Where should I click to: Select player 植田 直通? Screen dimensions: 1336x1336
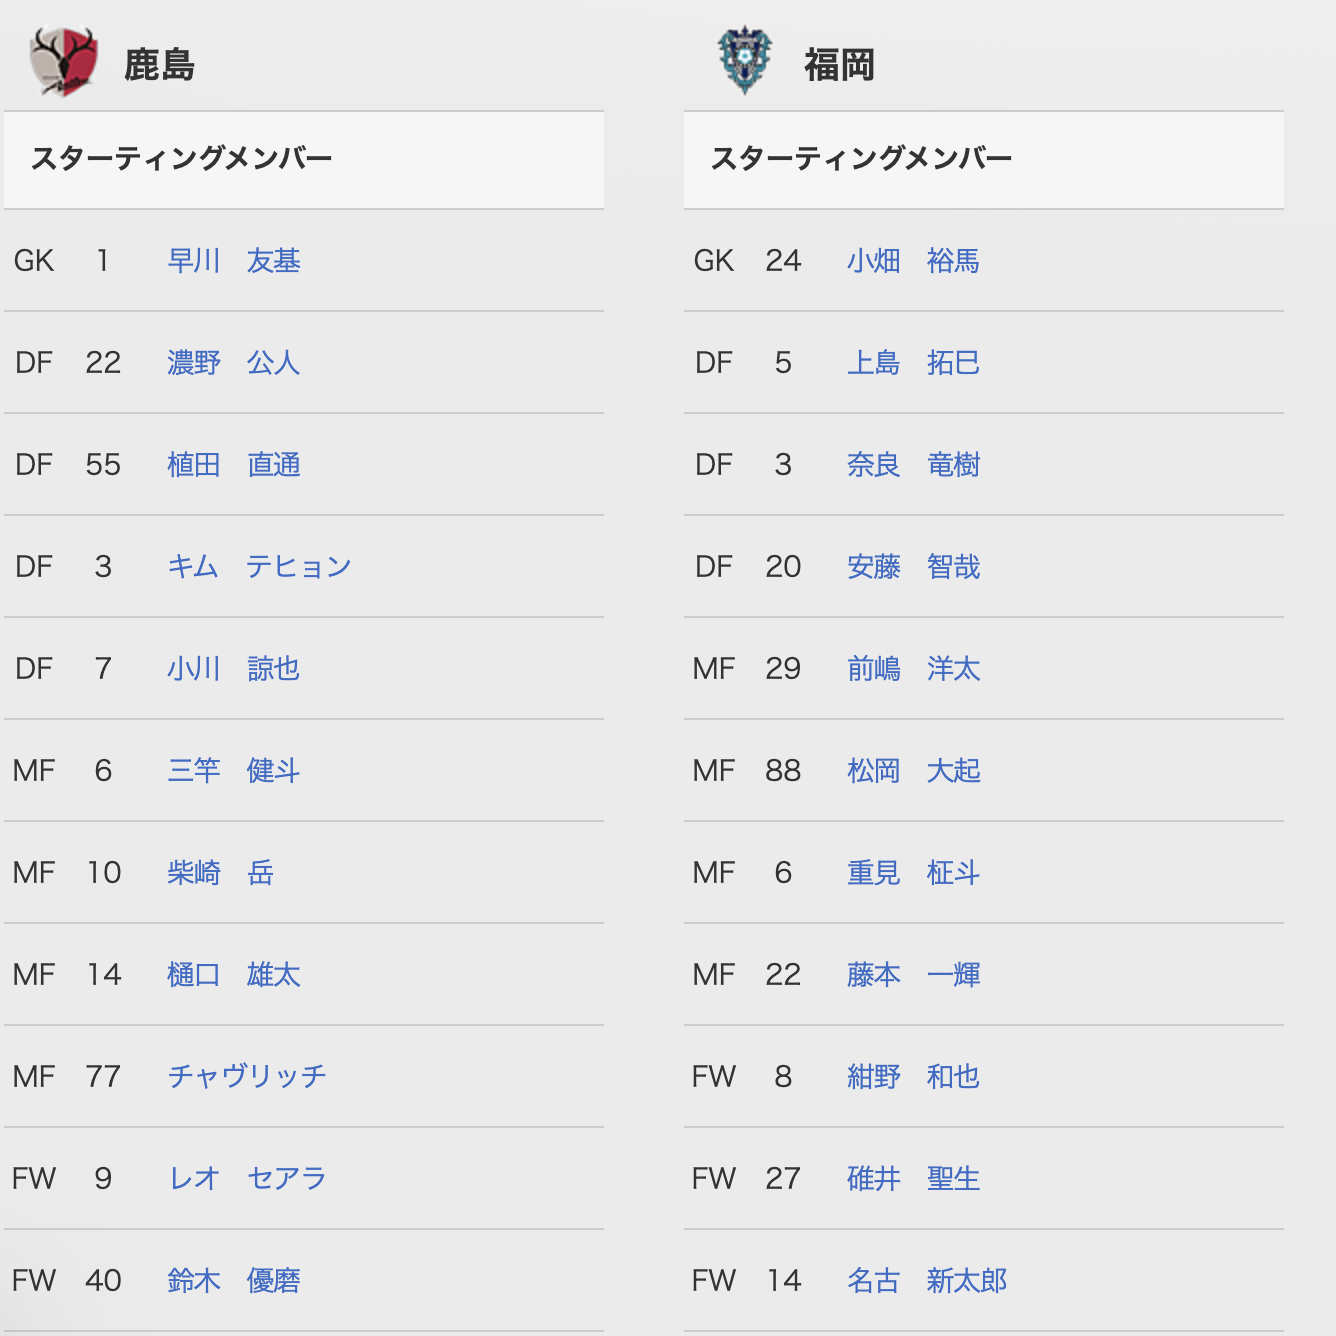(234, 465)
